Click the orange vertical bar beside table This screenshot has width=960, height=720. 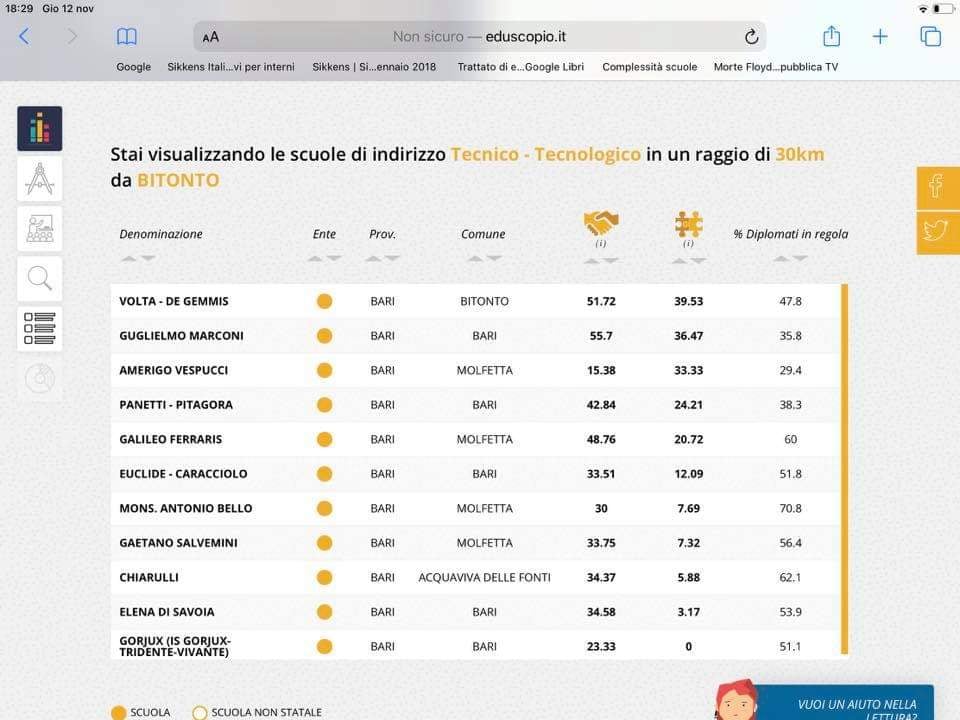tap(845, 469)
